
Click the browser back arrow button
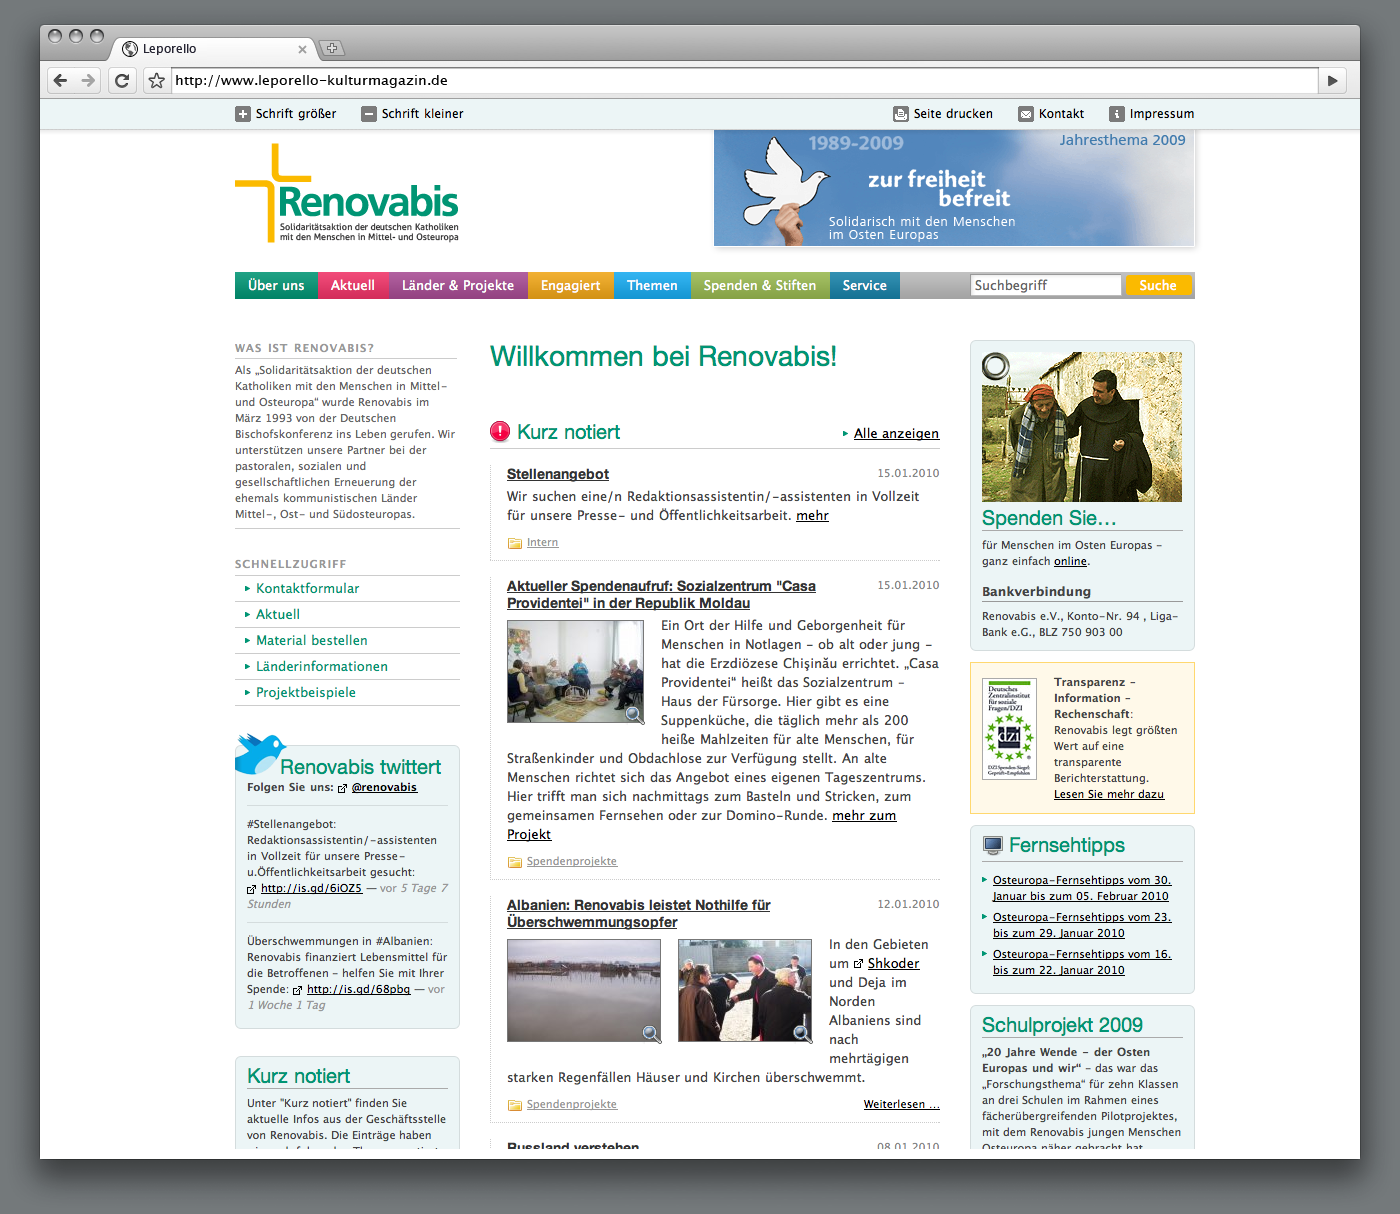pos(61,81)
